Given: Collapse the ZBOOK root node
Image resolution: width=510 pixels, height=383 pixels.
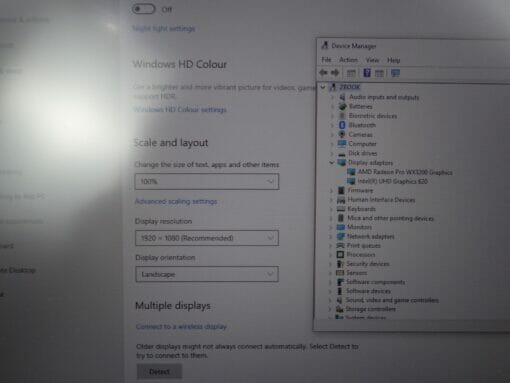Looking at the screenshot, I should coord(323,87).
